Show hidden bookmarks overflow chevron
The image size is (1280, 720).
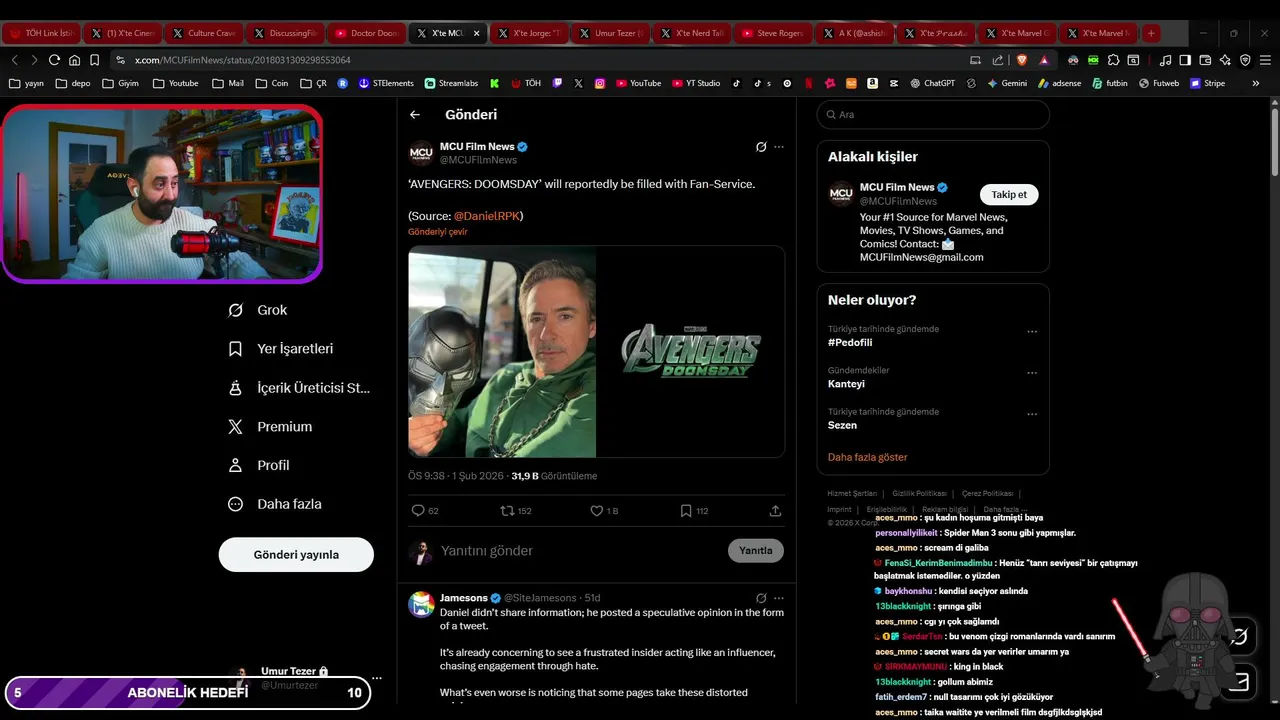(1255, 83)
